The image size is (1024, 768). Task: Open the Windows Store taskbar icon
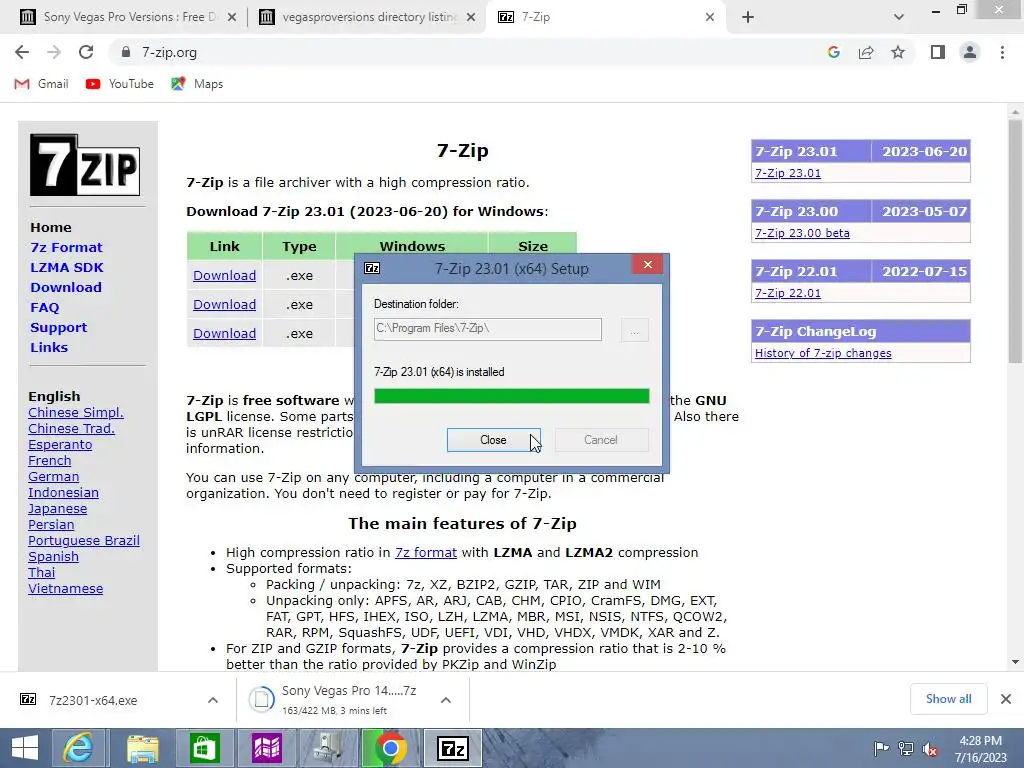204,748
